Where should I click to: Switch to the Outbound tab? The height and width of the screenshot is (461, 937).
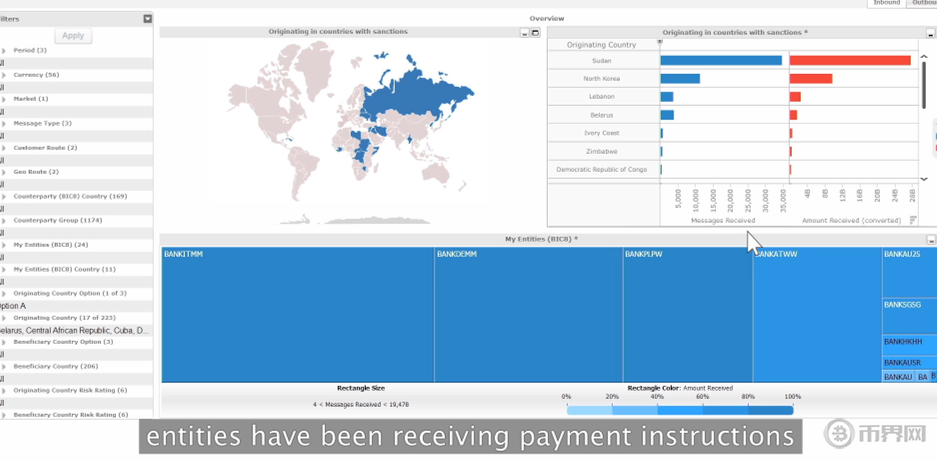[923, 3]
